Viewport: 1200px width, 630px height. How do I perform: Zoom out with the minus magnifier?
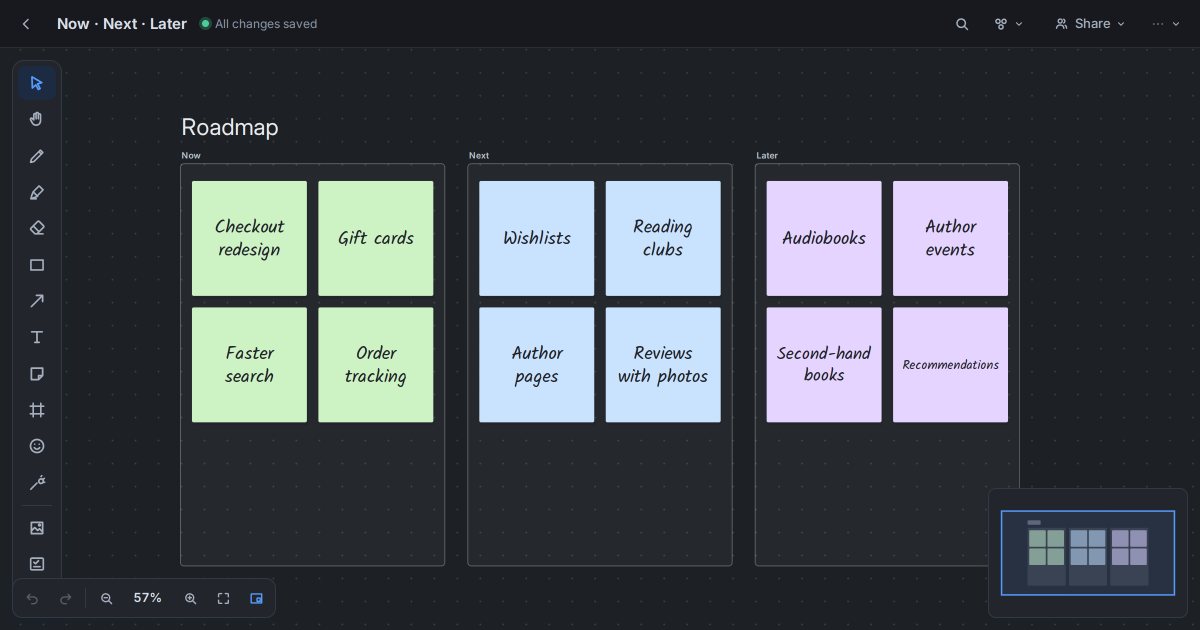point(107,598)
